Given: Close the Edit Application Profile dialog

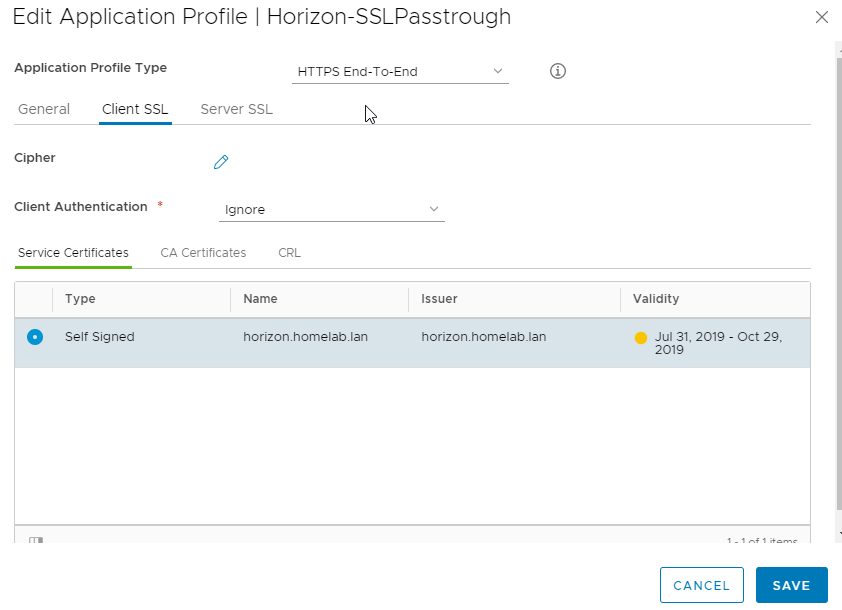Looking at the screenshot, I should point(822,17).
